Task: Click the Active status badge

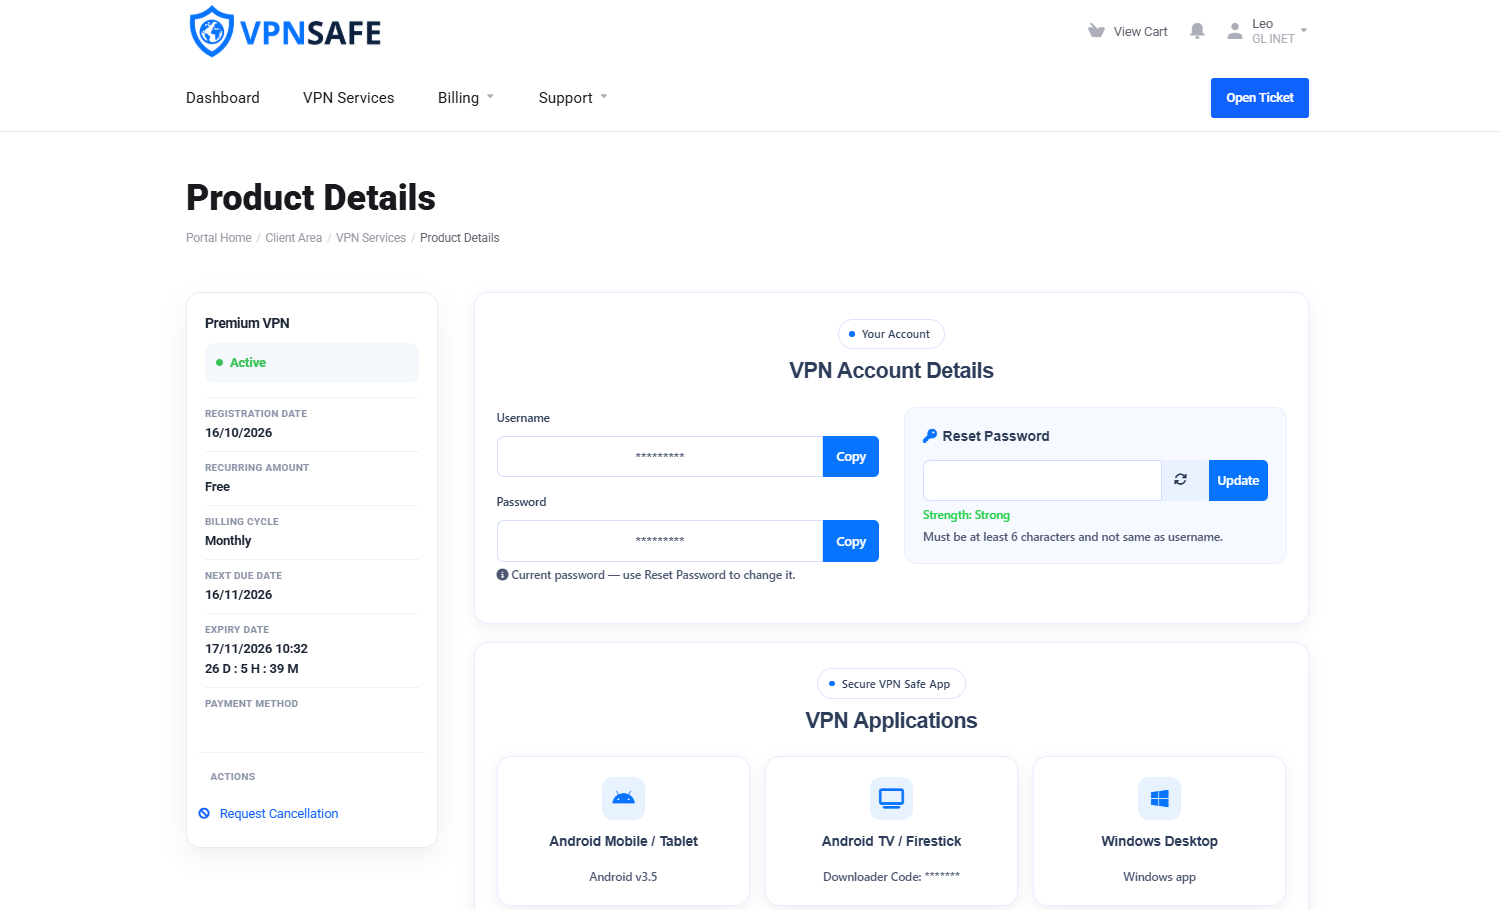Action: (x=312, y=363)
